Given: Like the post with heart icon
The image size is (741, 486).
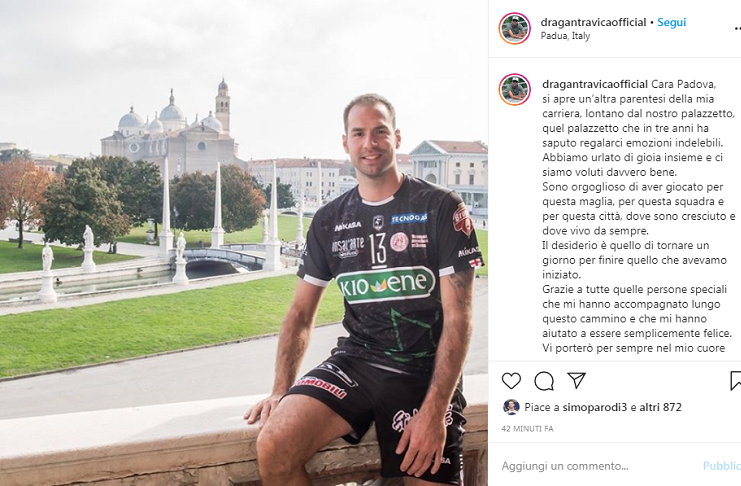Looking at the screenshot, I should click(x=511, y=381).
